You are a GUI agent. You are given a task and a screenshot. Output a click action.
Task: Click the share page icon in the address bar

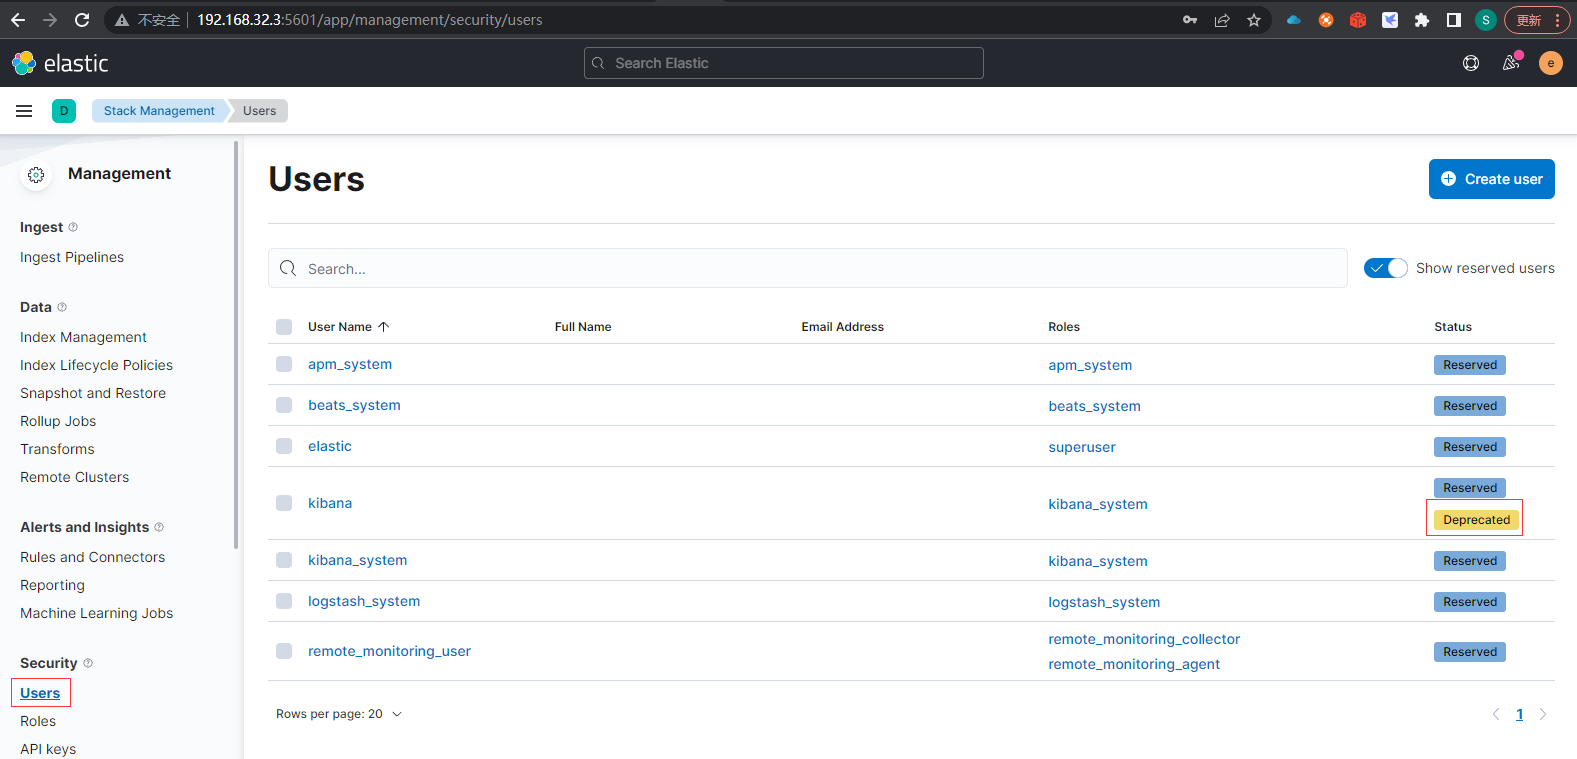[x=1222, y=20]
